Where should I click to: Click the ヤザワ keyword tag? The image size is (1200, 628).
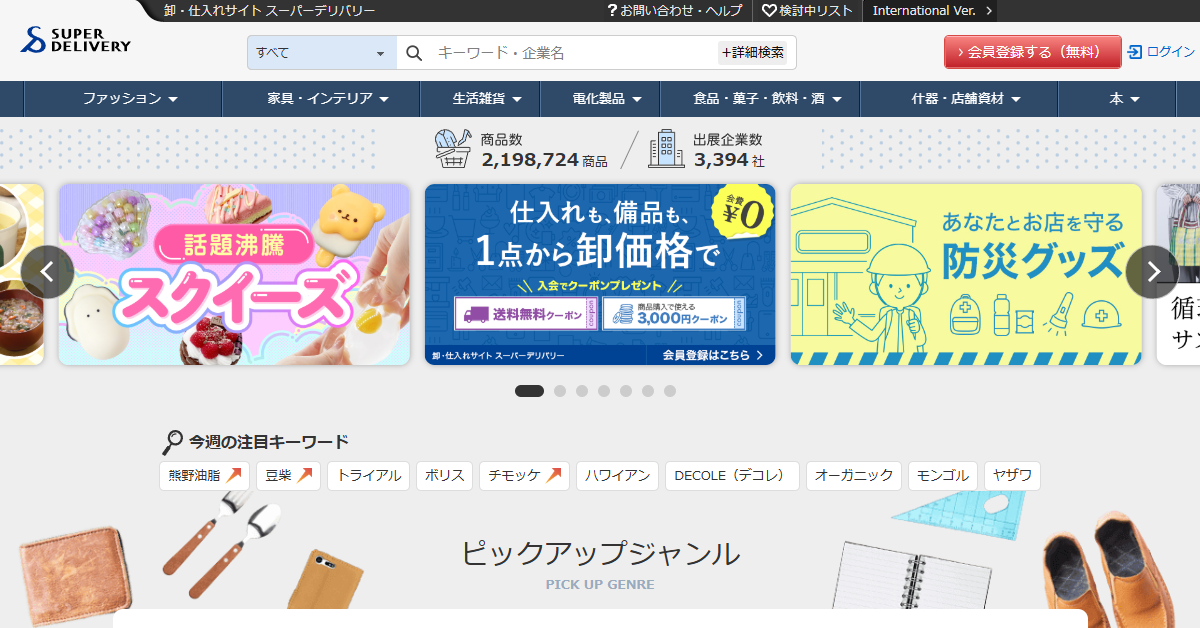[x=1012, y=476]
